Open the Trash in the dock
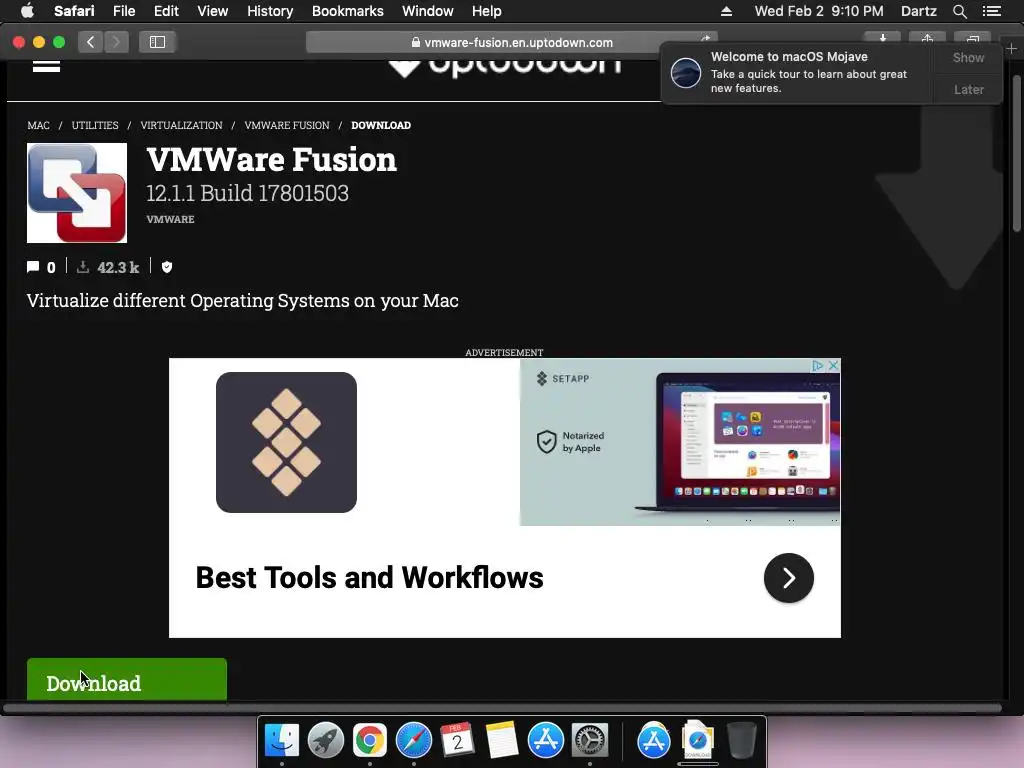 [742, 740]
